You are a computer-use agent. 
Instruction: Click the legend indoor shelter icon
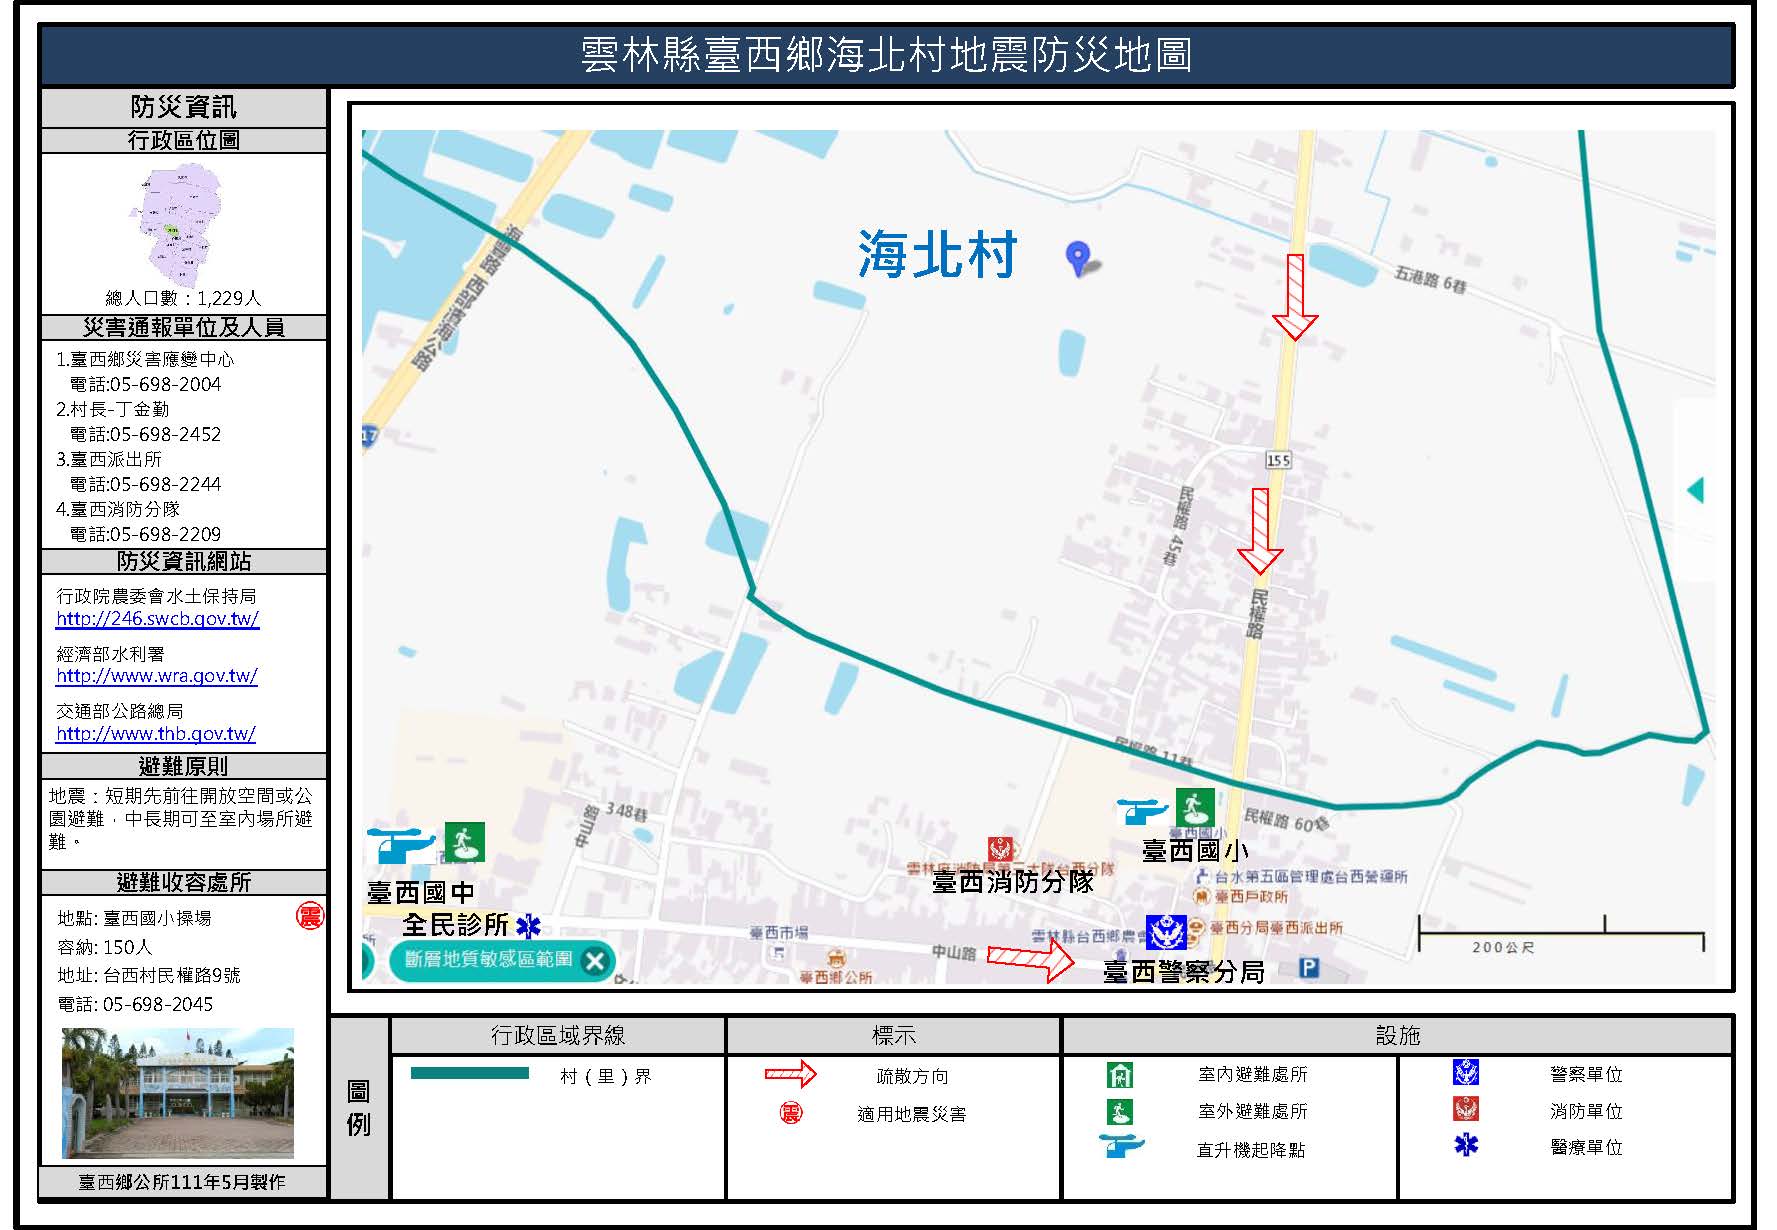[x=1120, y=1074]
